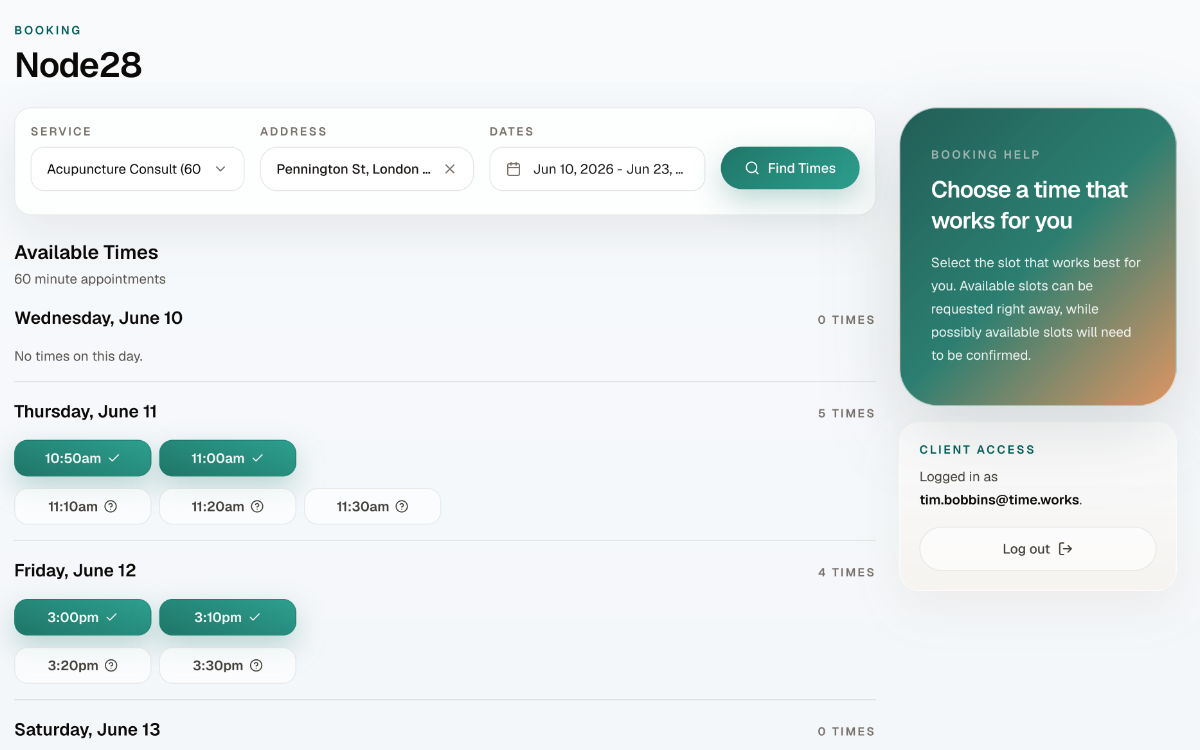Image resolution: width=1200 pixels, height=750 pixels.
Task: Request the 3:20pm possibly available slot
Action: (83, 665)
